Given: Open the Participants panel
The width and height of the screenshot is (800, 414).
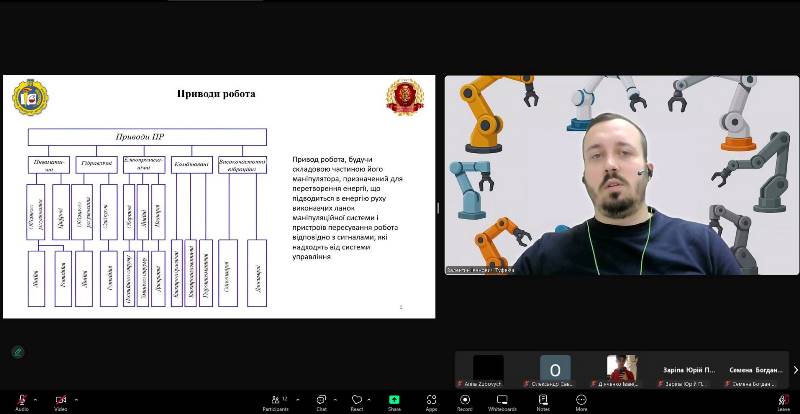Looking at the screenshot, I should pyautogui.click(x=276, y=402).
